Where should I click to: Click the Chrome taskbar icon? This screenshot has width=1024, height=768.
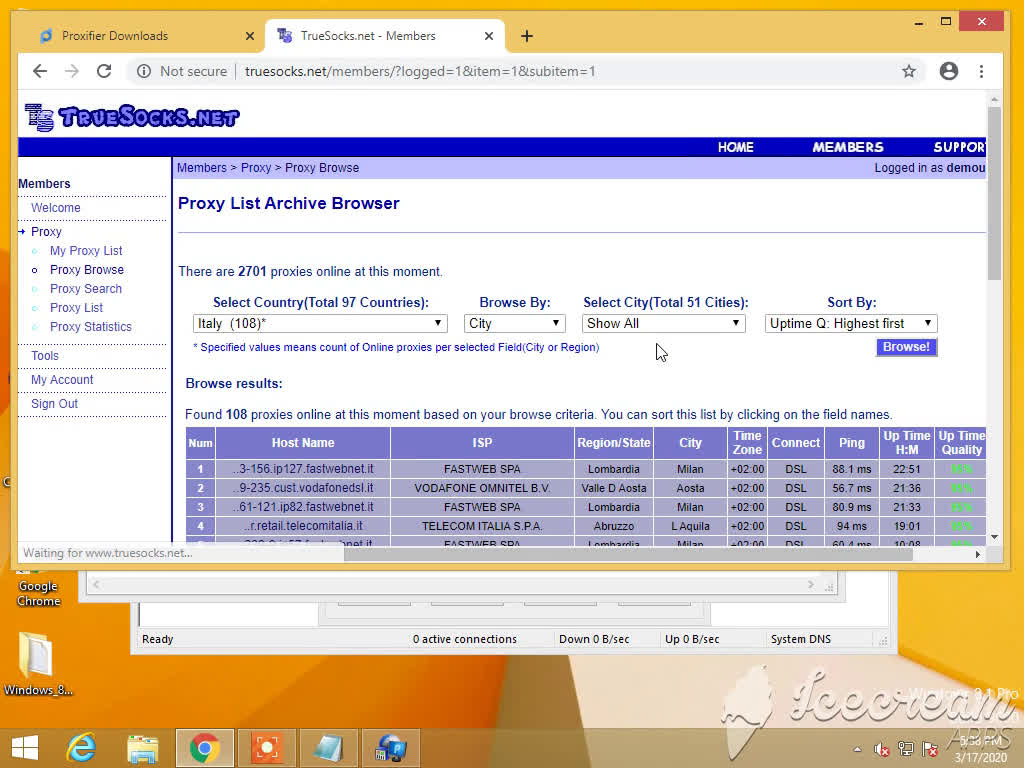click(x=204, y=748)
